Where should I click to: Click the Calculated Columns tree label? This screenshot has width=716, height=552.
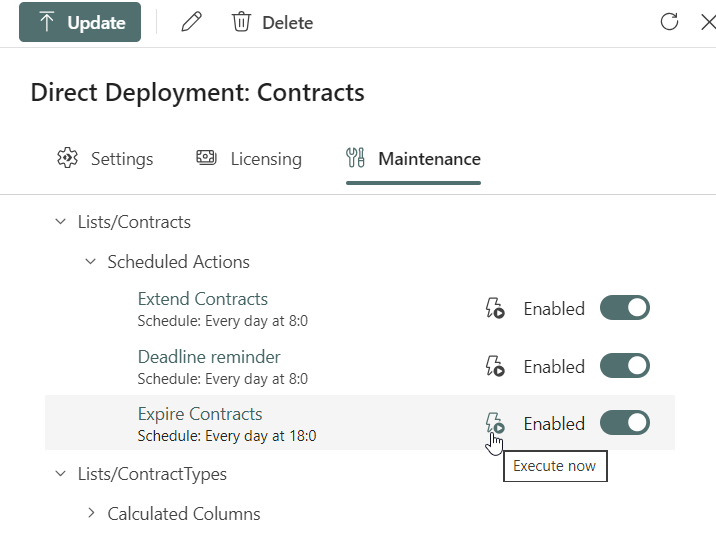[184, 514]
